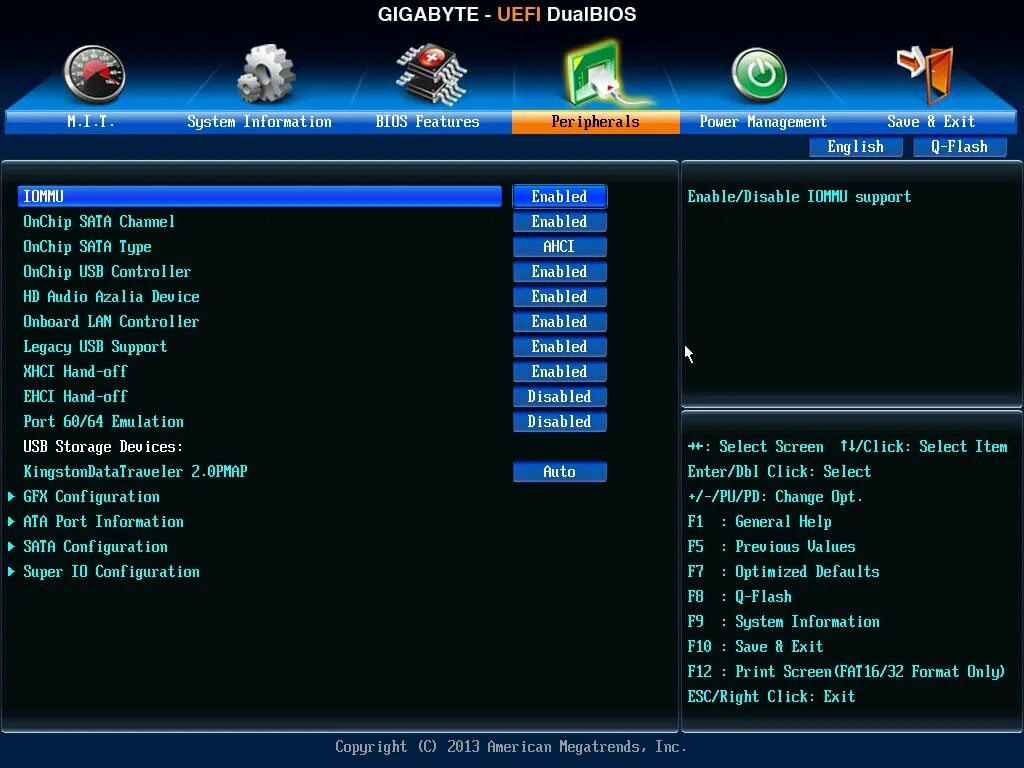Toggle EHCI Hand-off Disabled value
1024x768 pixels.
(560, 396)
